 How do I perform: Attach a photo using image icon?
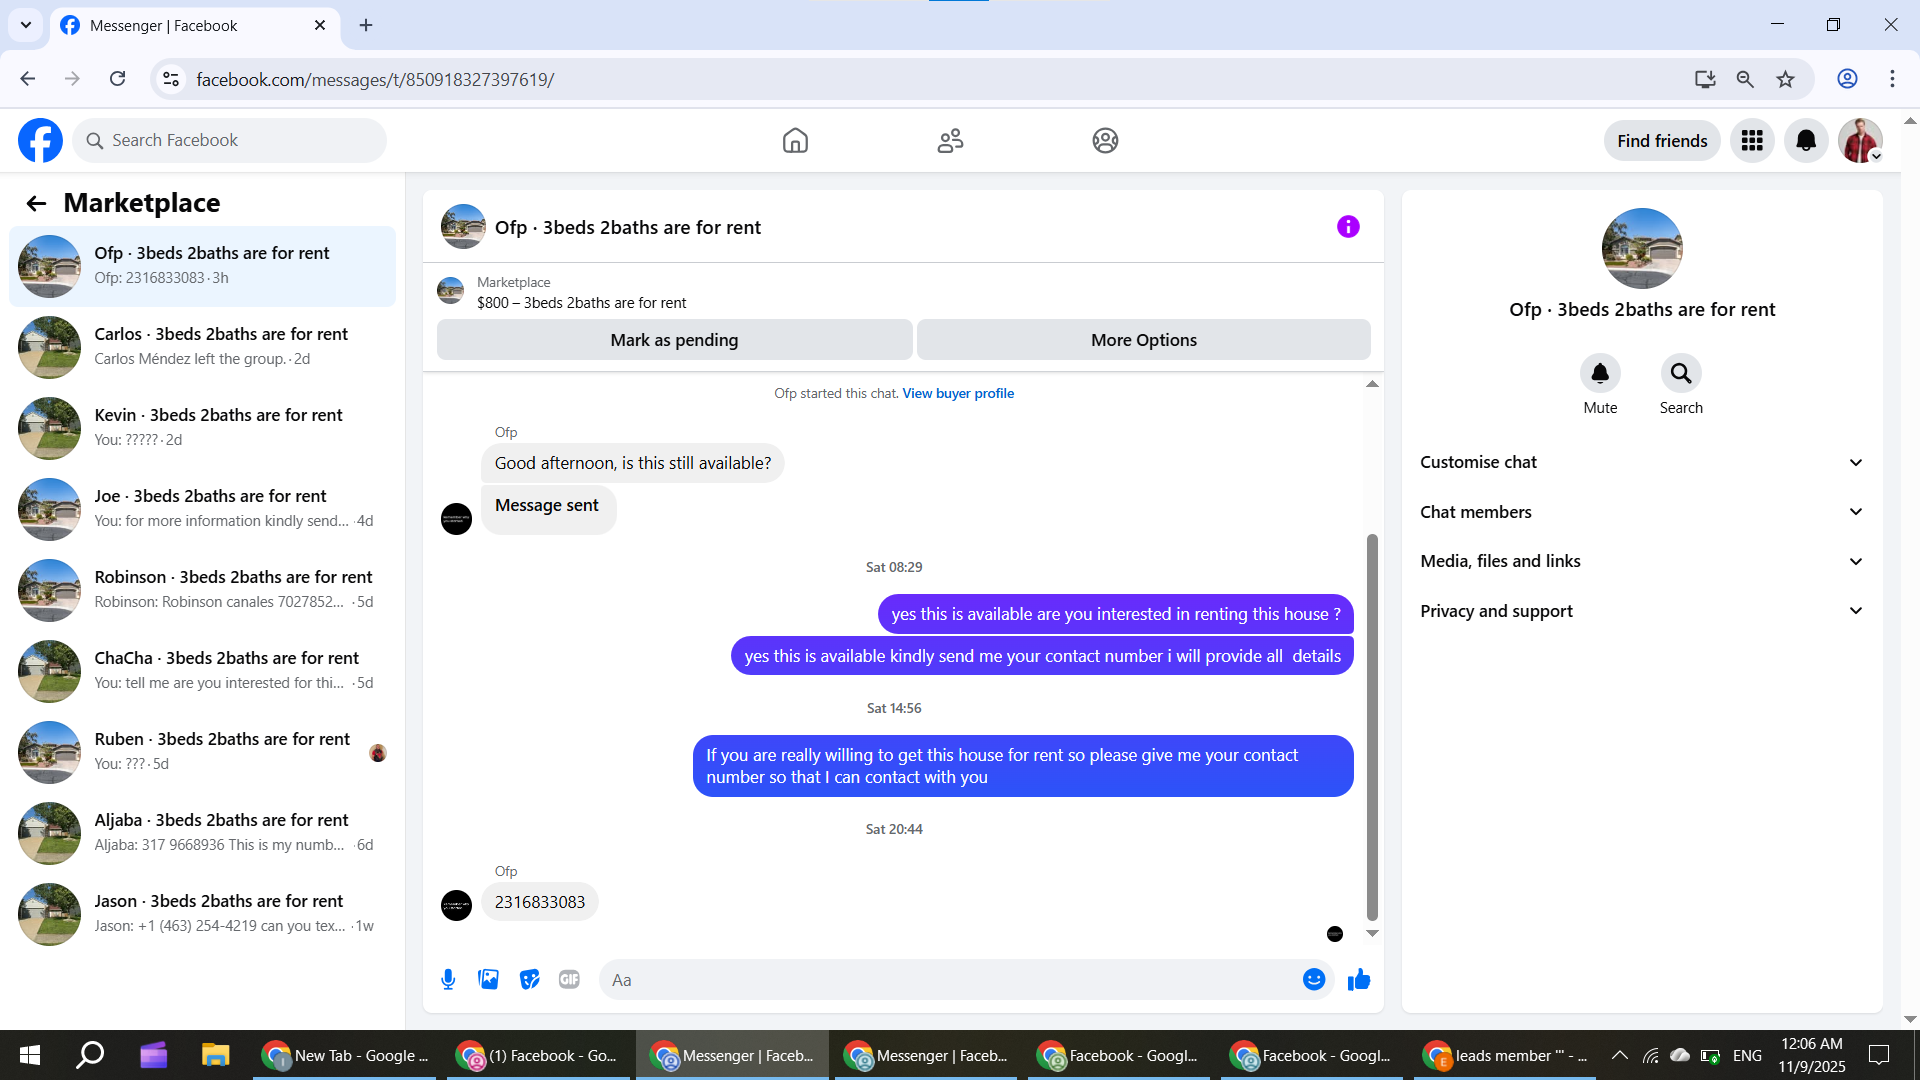pos(488,980)
